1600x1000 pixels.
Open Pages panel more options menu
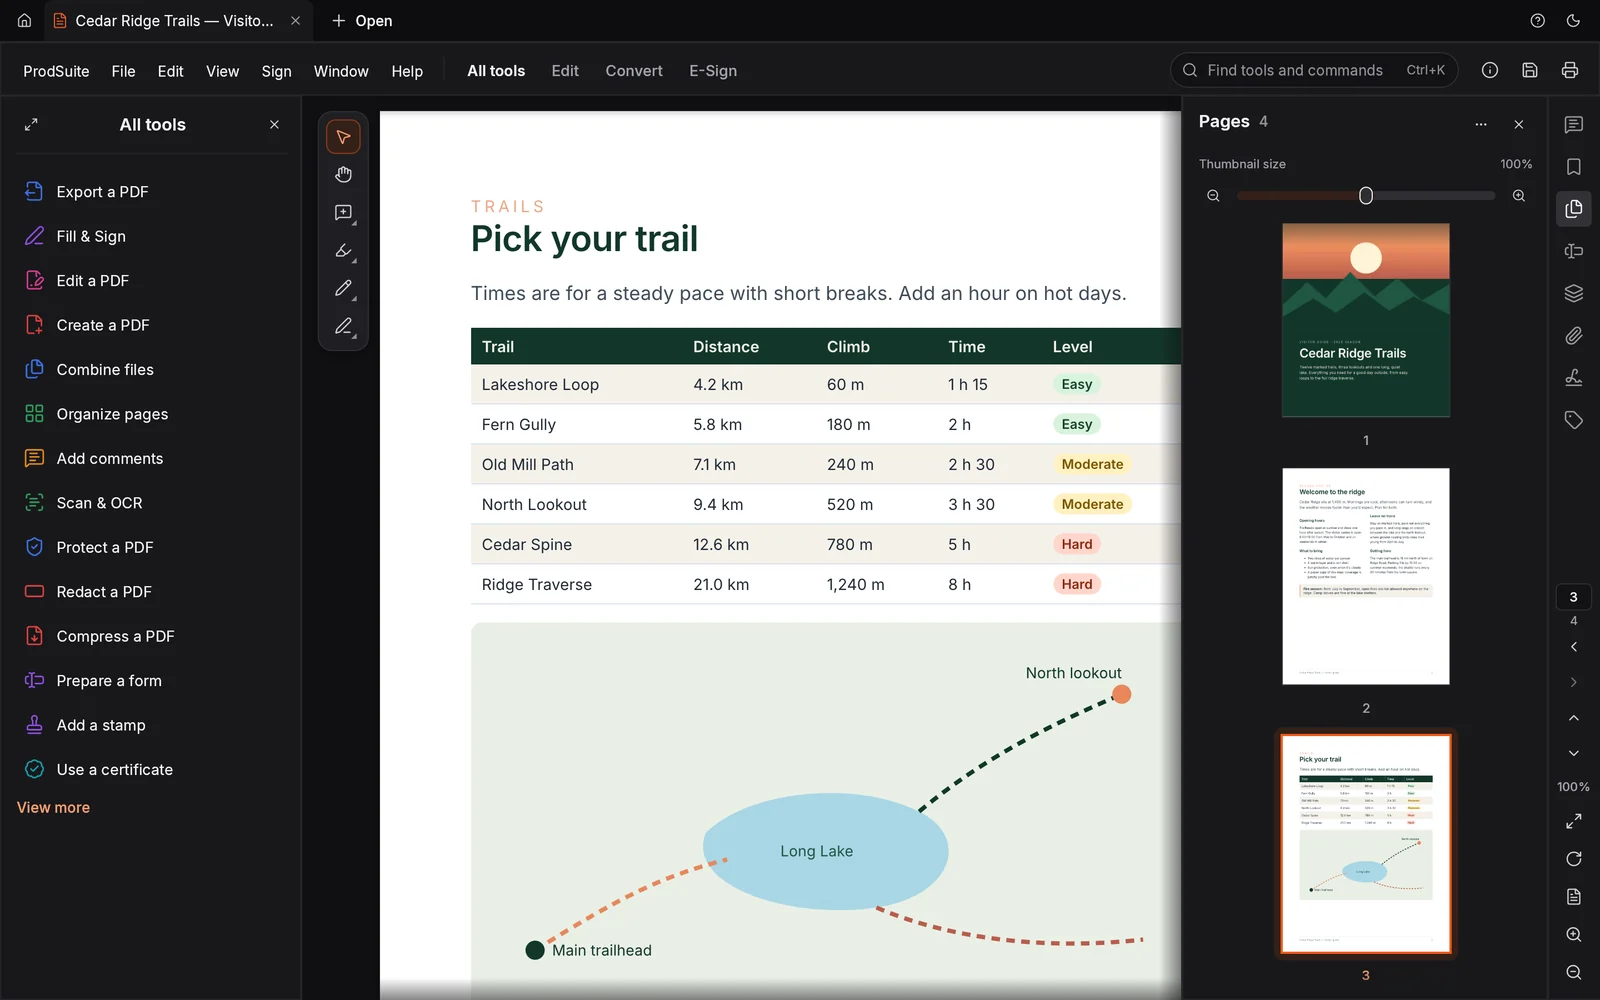[x=1481, y=125]
